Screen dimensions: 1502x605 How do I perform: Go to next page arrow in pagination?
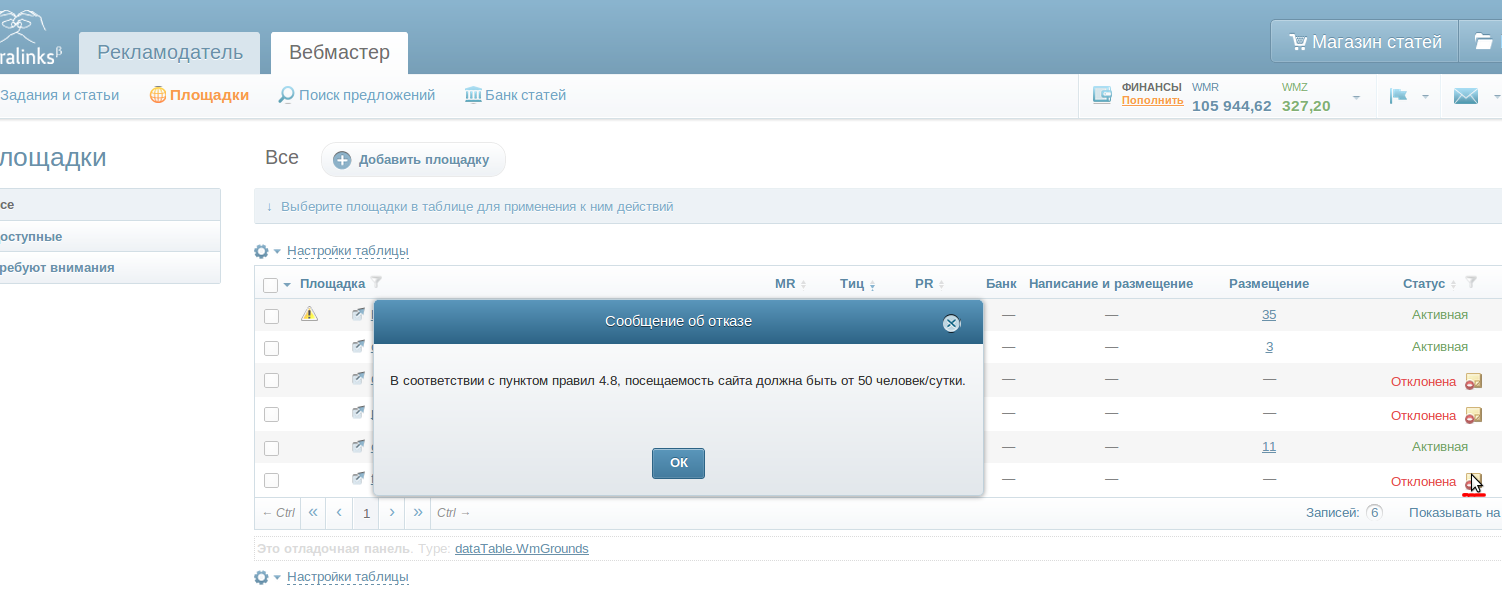coord(392,512)
